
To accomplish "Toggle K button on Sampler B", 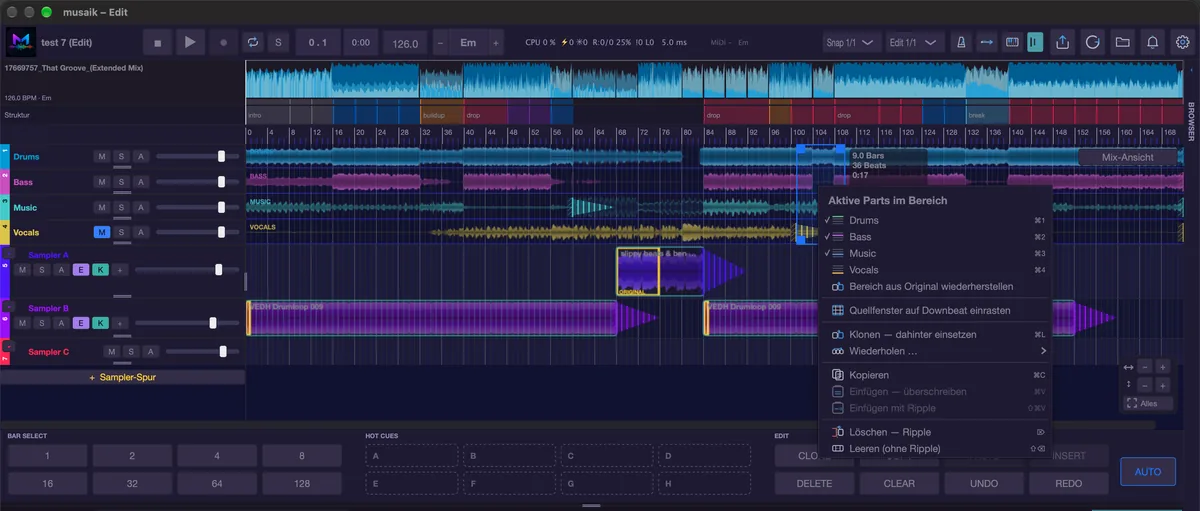I will [x=99, y=323].
